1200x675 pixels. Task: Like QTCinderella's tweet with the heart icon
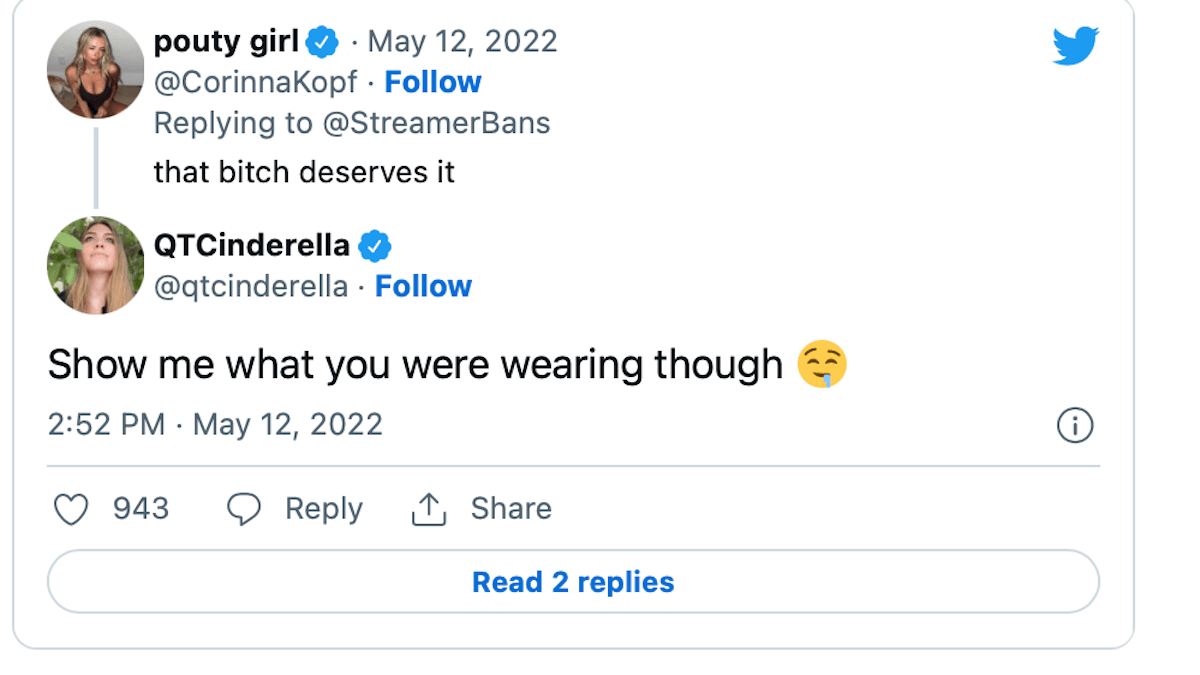coord(71,508)
